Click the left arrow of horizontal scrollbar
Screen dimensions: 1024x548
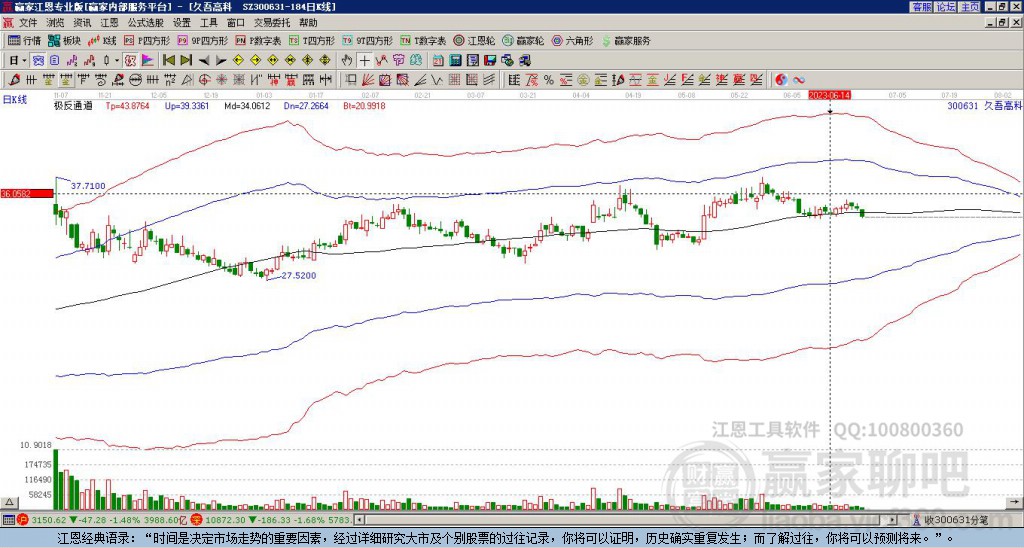[359, 520]
